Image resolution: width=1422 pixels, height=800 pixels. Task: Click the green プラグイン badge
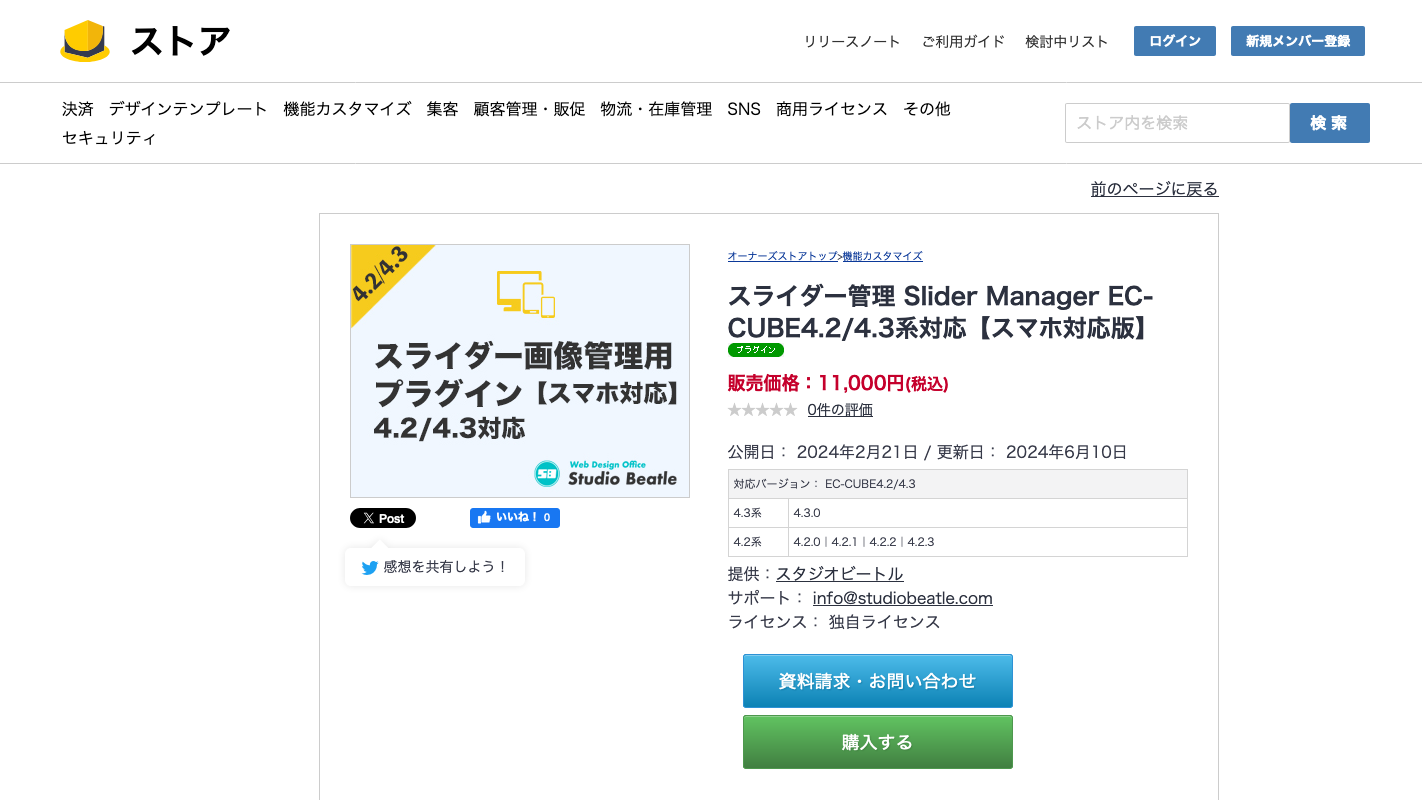(755, 350)
